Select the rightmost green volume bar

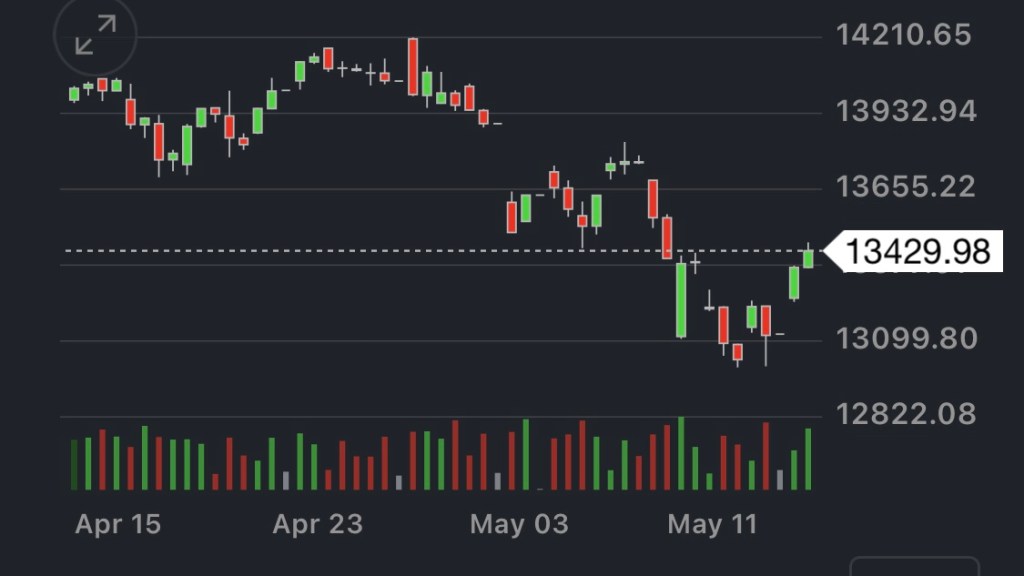click(808, 459)
